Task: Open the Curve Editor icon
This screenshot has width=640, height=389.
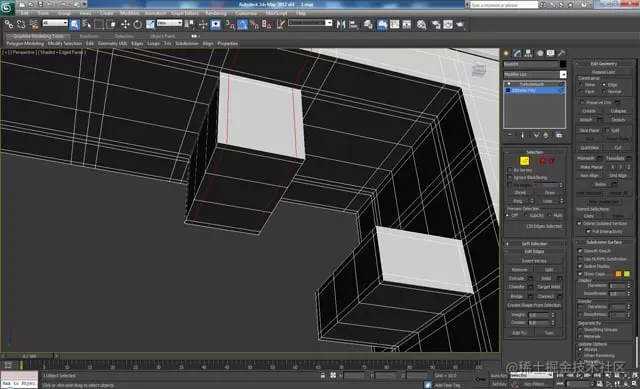Action: pos(394,24)
